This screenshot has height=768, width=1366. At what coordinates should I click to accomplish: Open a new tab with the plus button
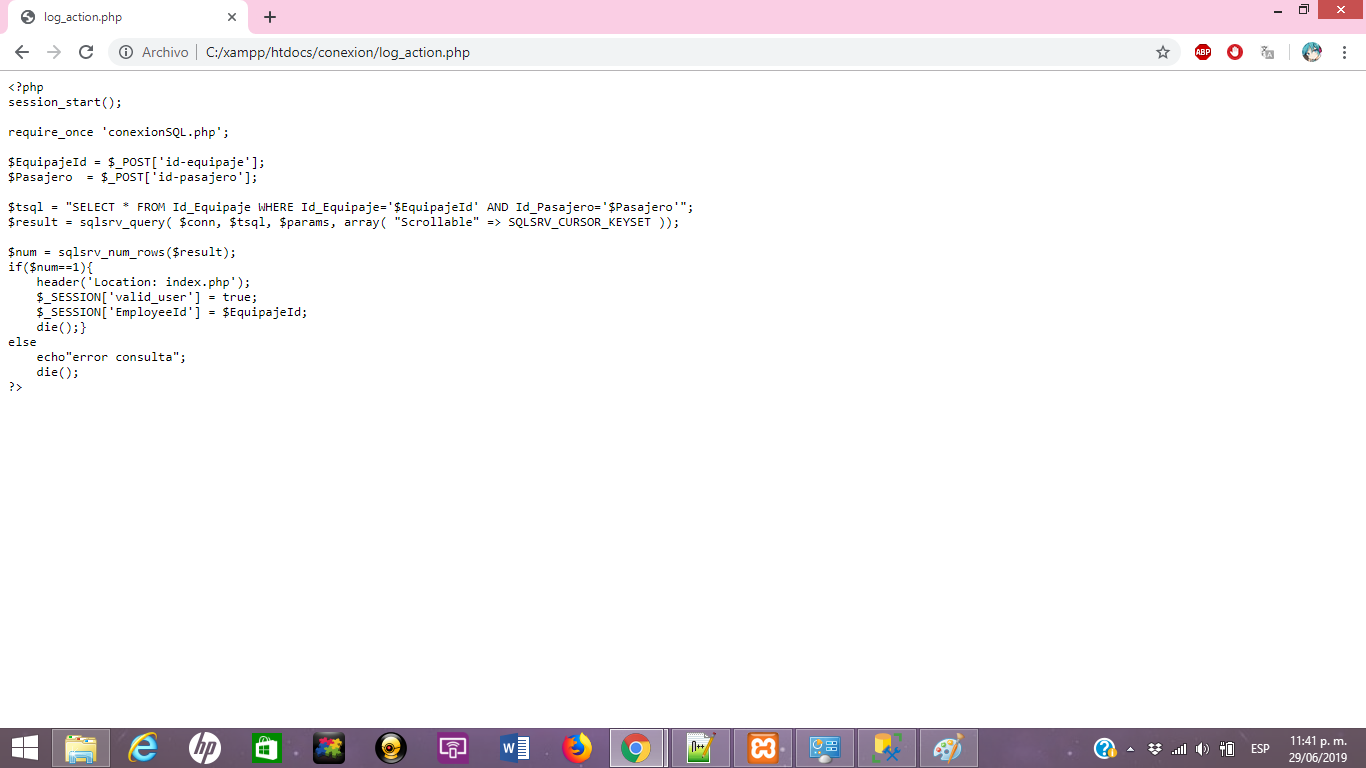click(x=270, y=17)
